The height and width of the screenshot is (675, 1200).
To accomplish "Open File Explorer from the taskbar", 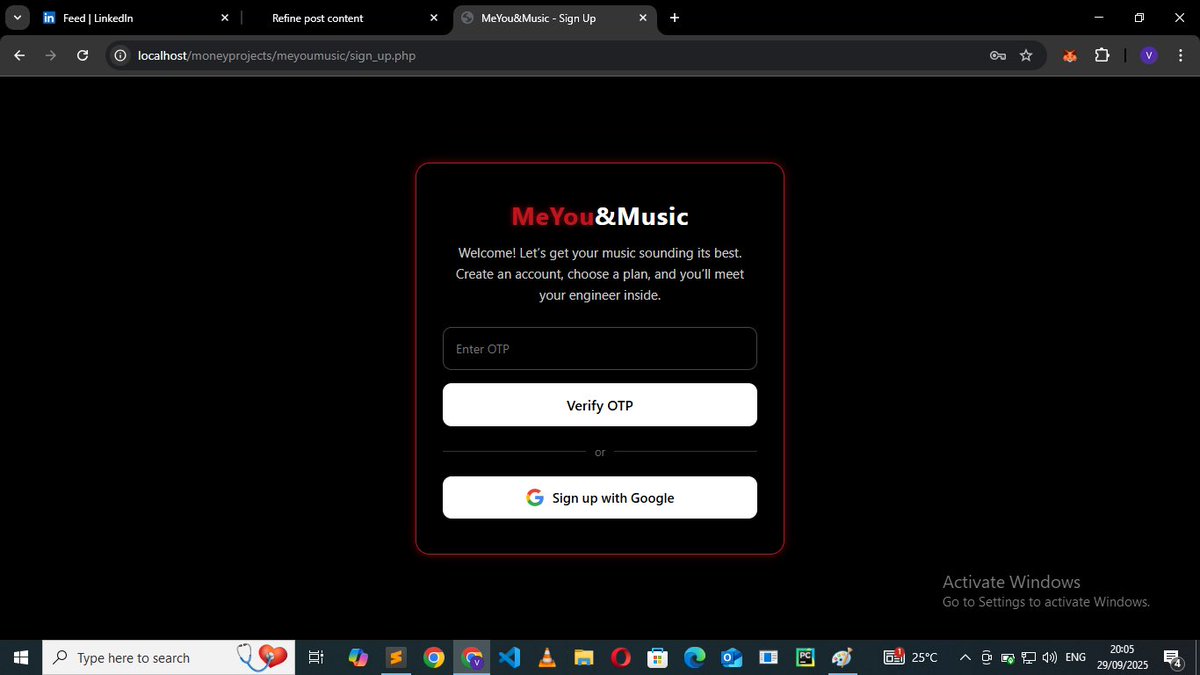I will click(x=584, y=657).
